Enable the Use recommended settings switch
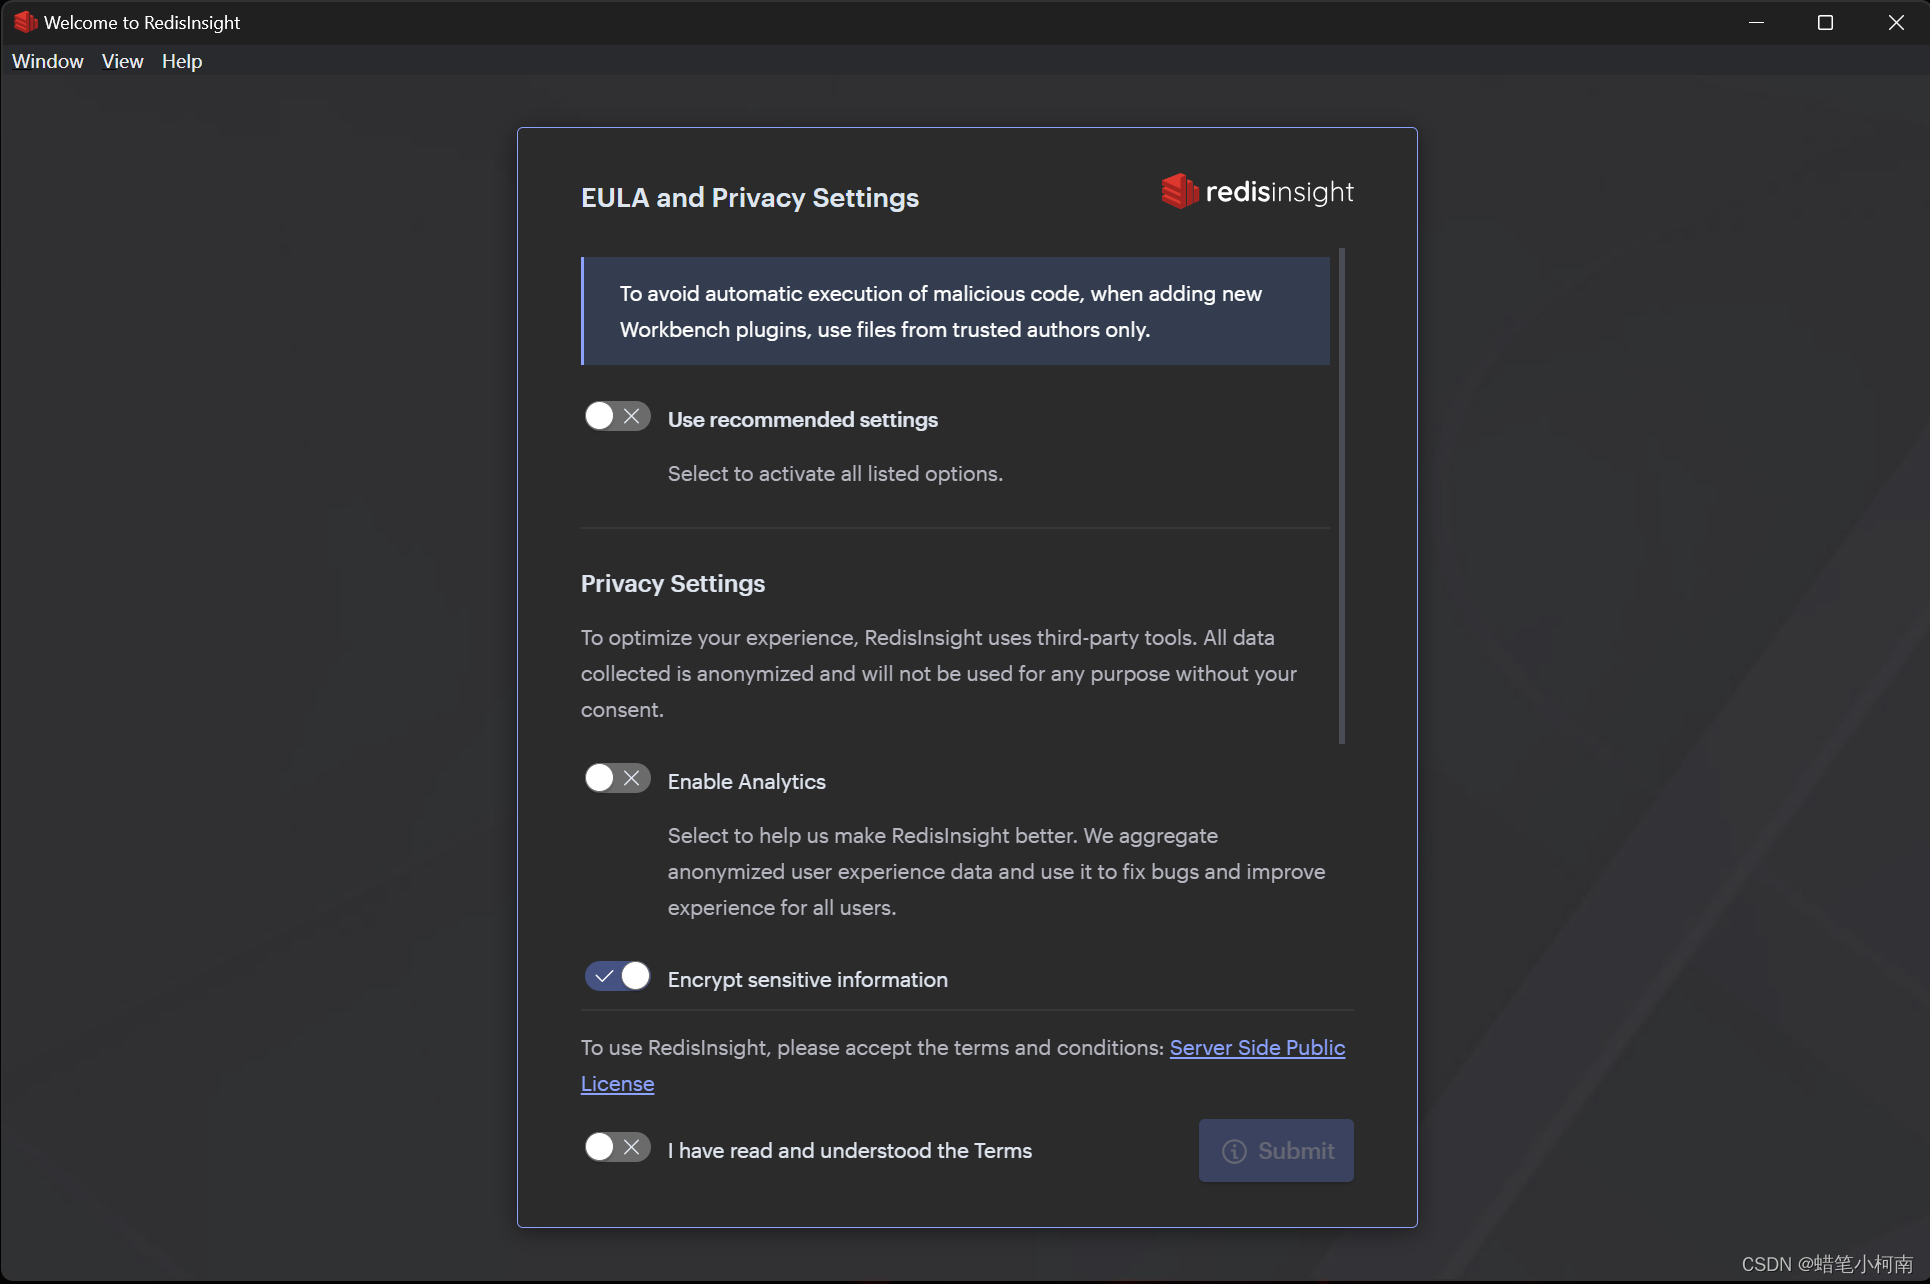 pyautogui.click(x=617, y=416)
